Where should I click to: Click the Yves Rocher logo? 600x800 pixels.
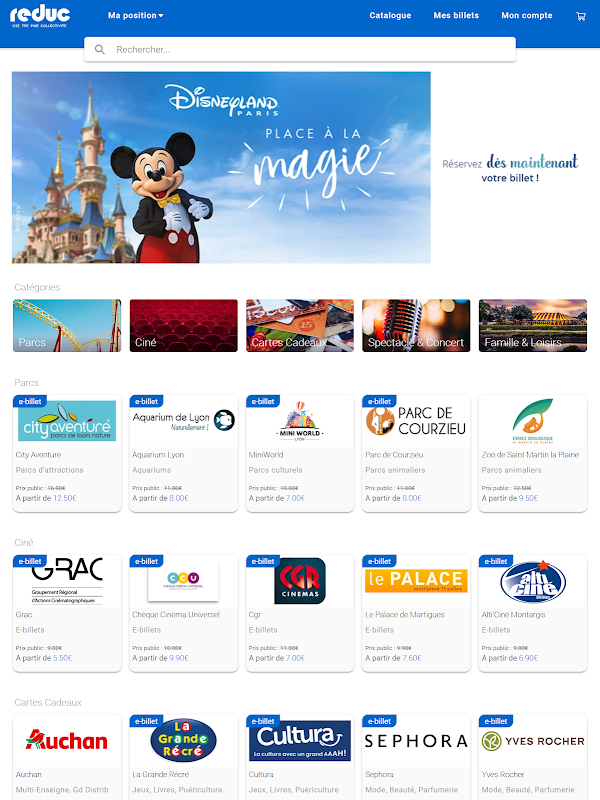pos(533,741)
